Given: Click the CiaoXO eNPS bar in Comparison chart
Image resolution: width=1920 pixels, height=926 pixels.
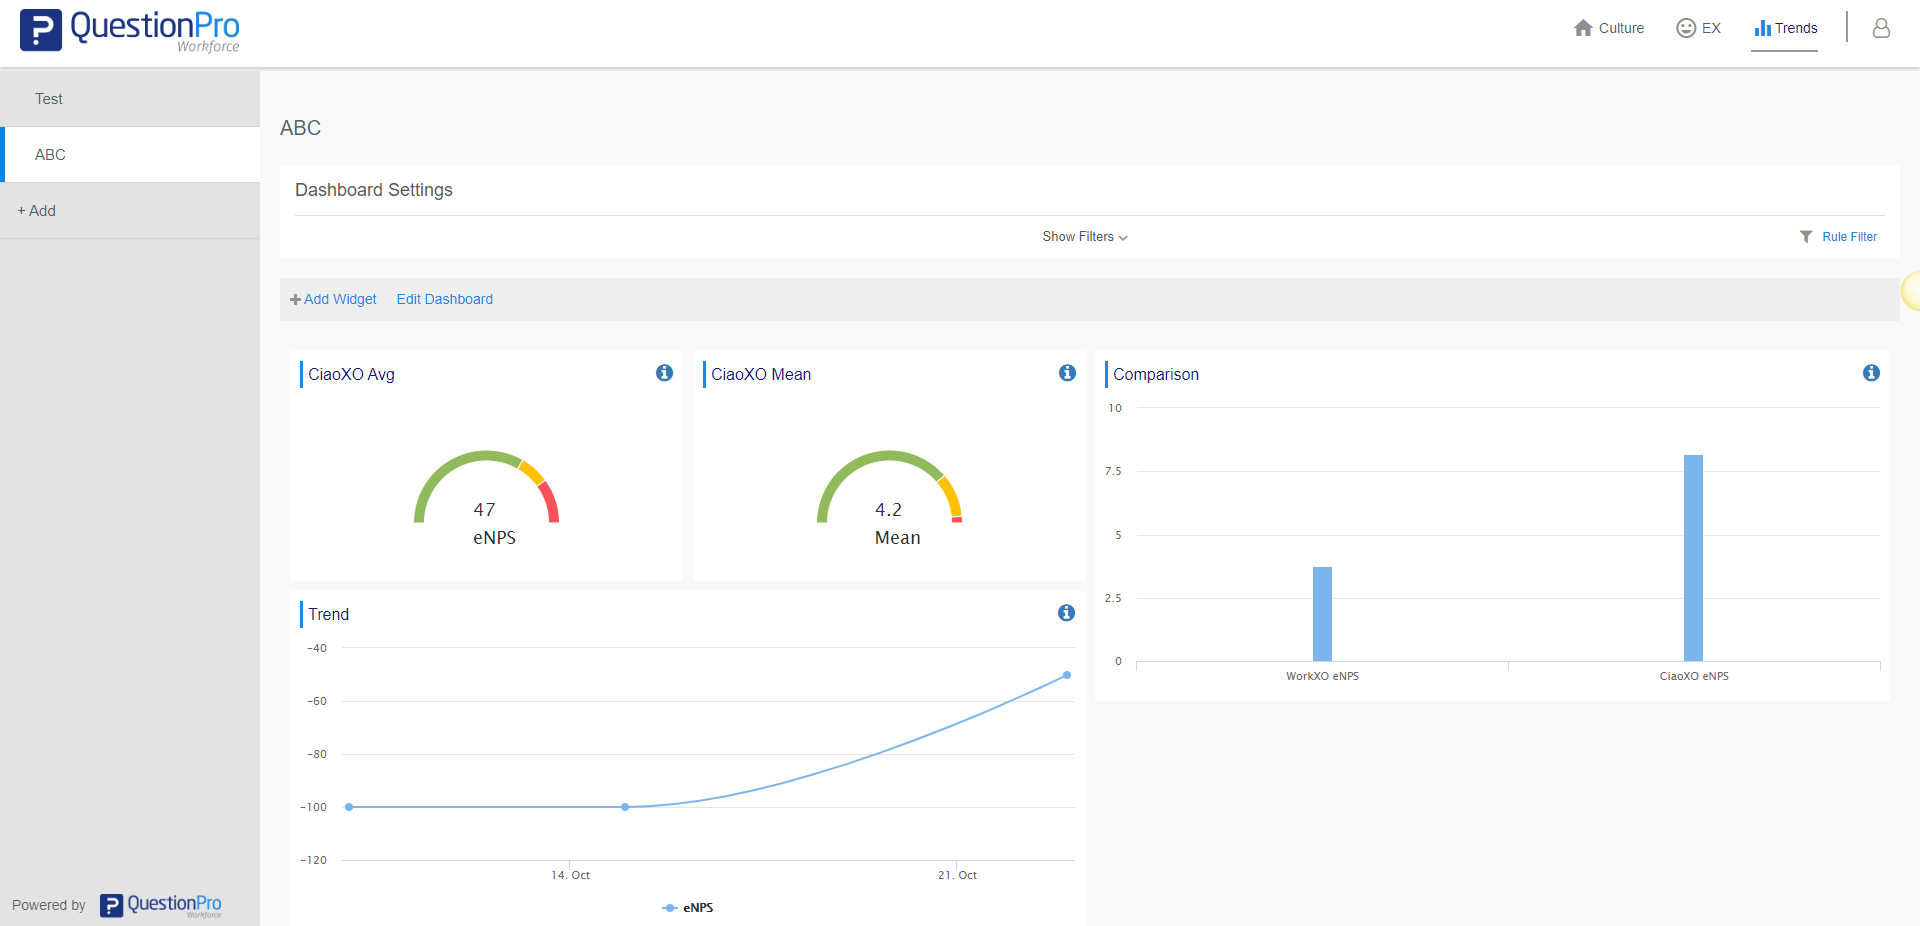Looking at the screenshot, I should coord(1693,558).
